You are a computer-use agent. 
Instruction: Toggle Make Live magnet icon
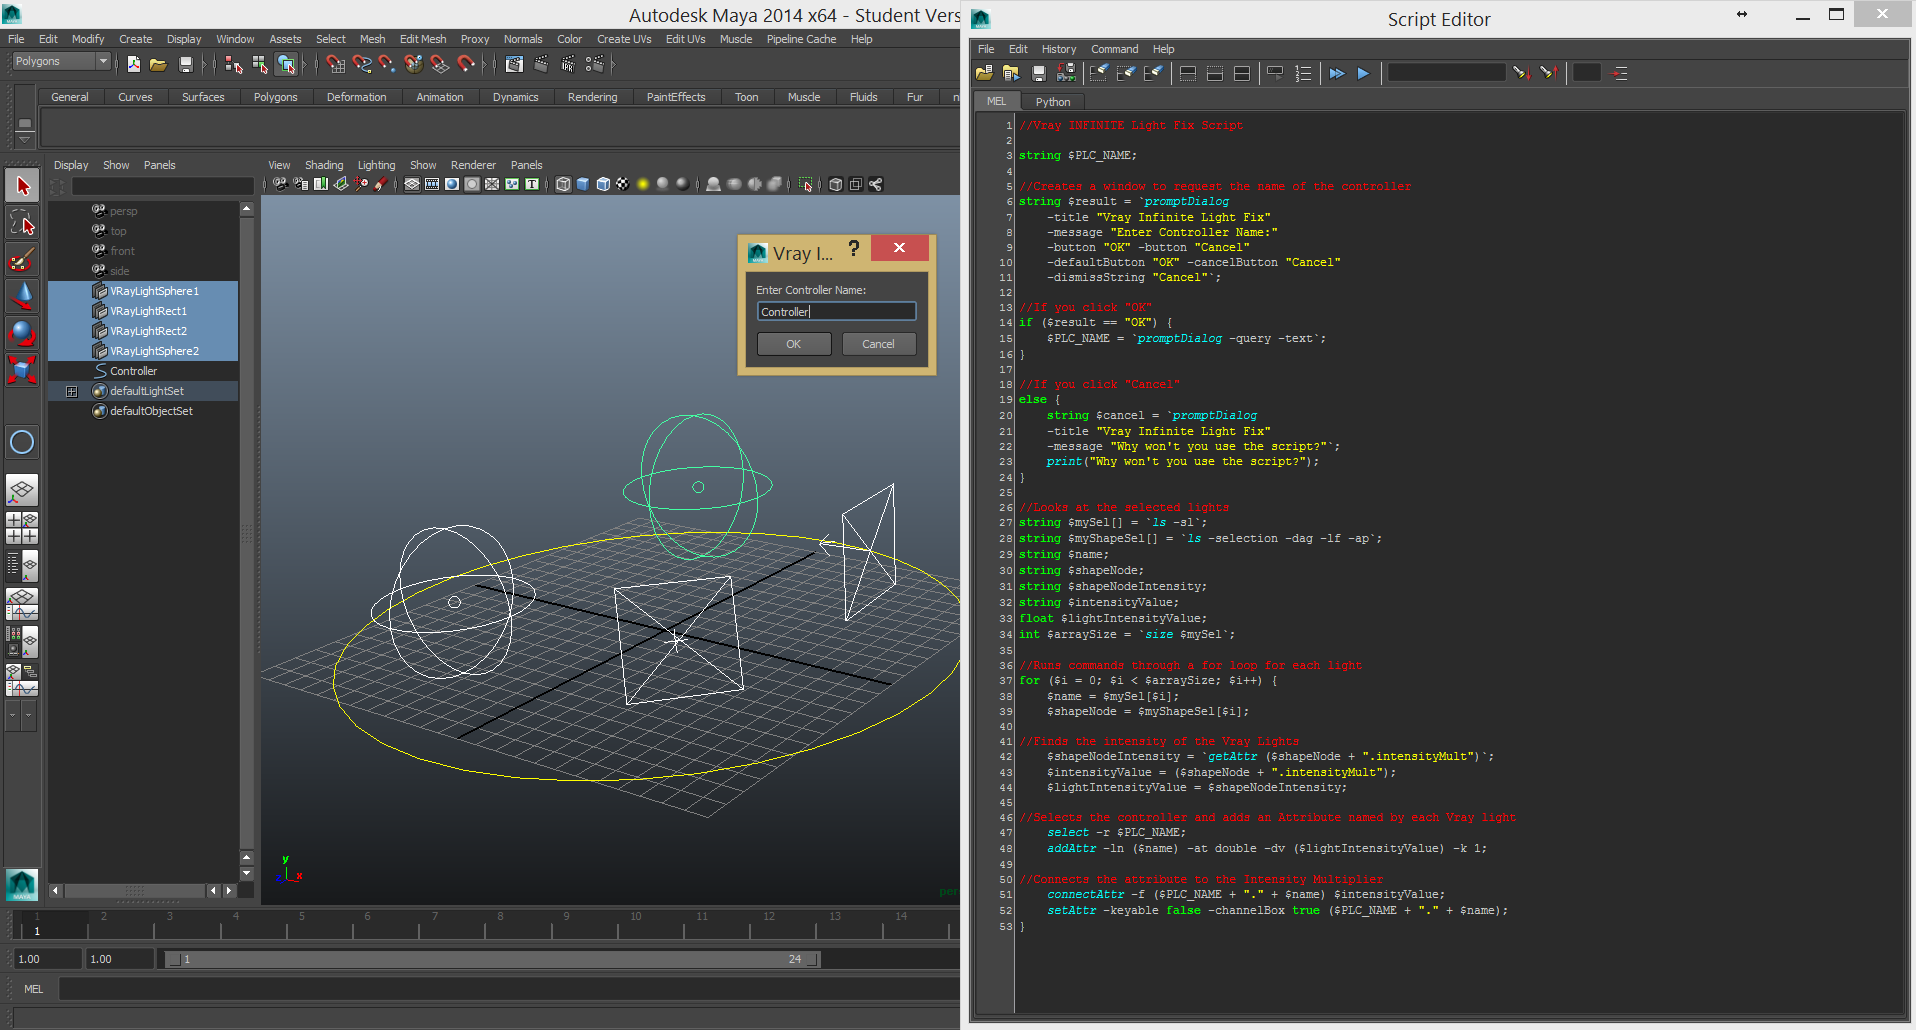466,64
